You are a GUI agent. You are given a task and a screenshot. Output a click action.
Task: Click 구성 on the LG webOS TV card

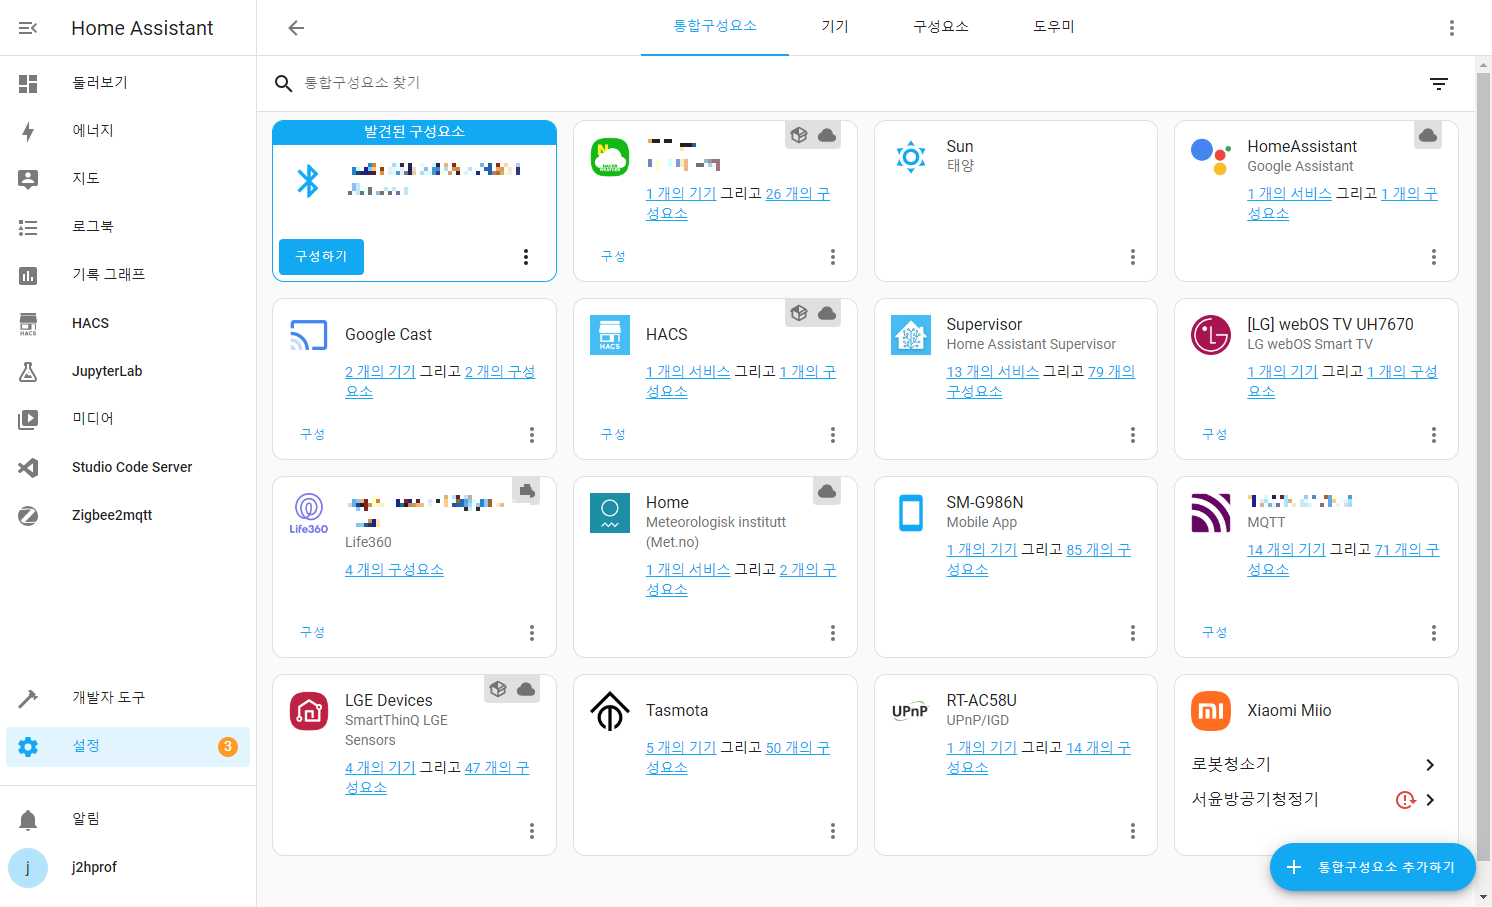coord(1215,435)
